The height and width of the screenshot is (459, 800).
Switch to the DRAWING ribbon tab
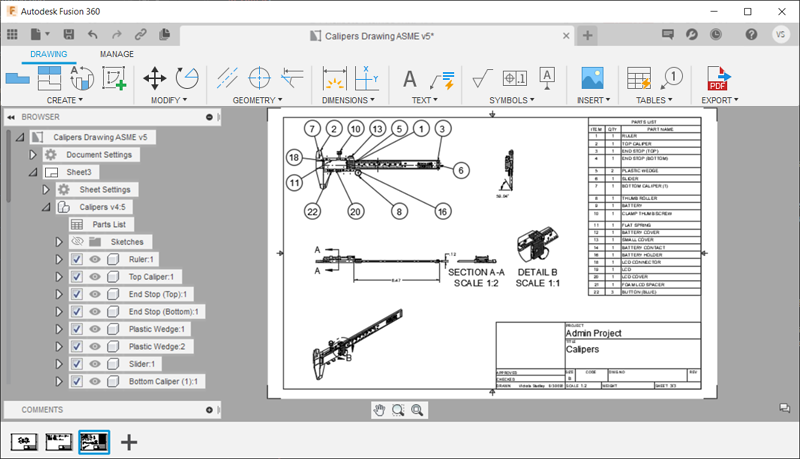[x=48, y=54]
